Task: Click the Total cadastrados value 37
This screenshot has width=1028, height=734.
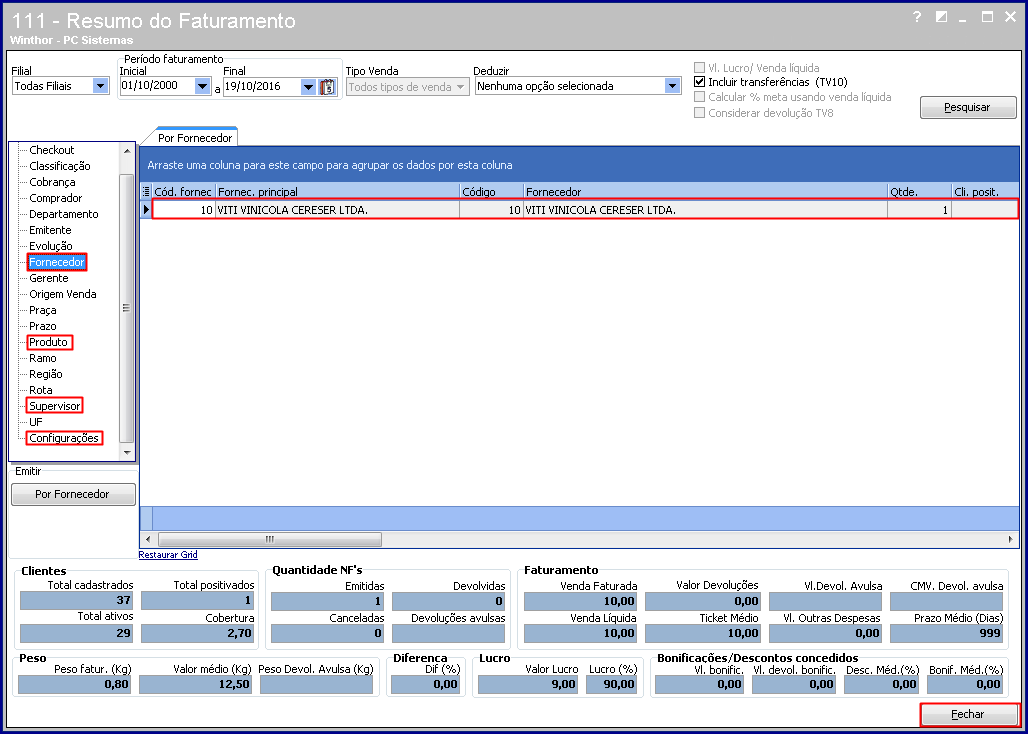Action: point(77,600)
